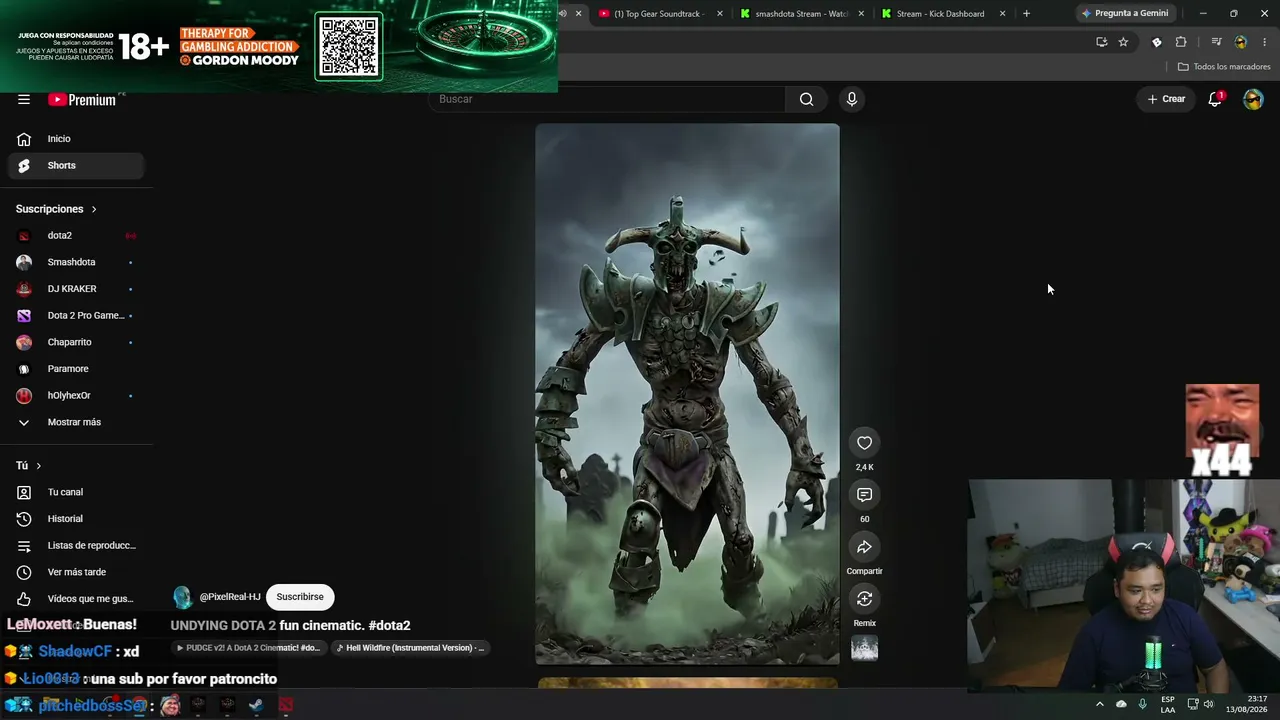This screenshot has width=1280, height=720.
Task: Select Shorts in the sidebar
Action: [76, 165]
